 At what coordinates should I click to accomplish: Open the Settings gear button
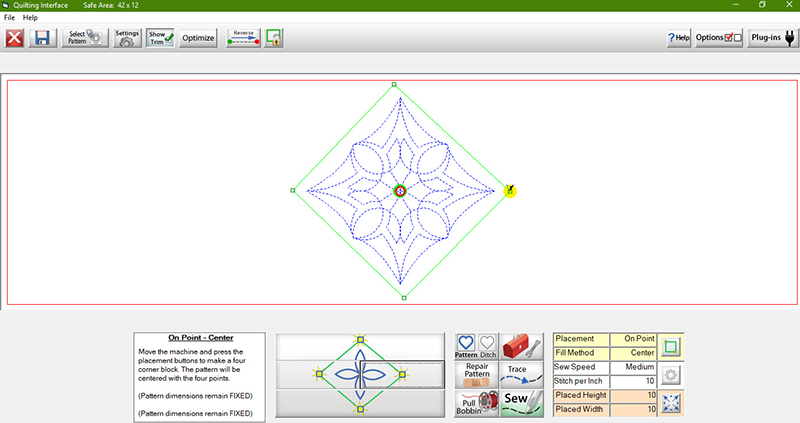coord(127,38)
